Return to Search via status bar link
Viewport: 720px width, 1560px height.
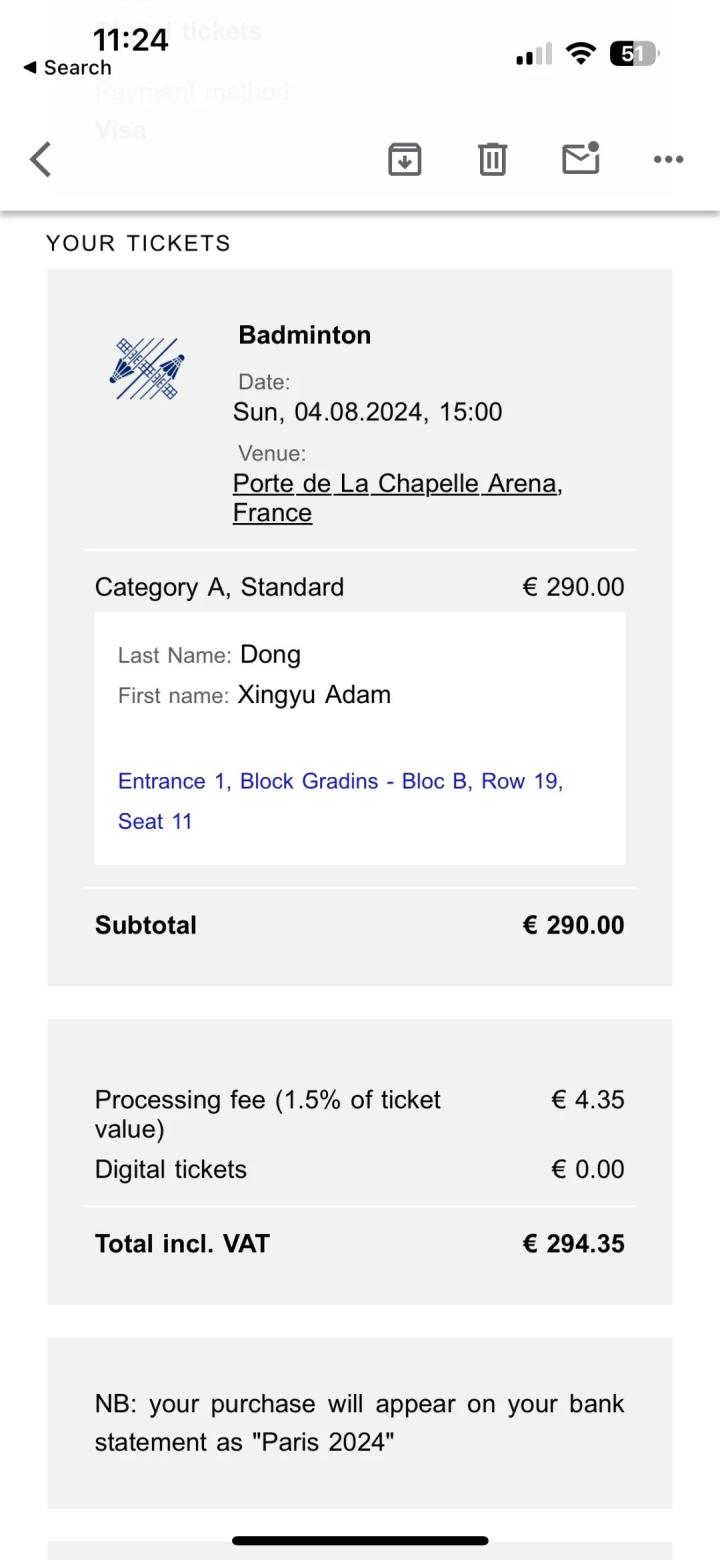pos(67,68)
